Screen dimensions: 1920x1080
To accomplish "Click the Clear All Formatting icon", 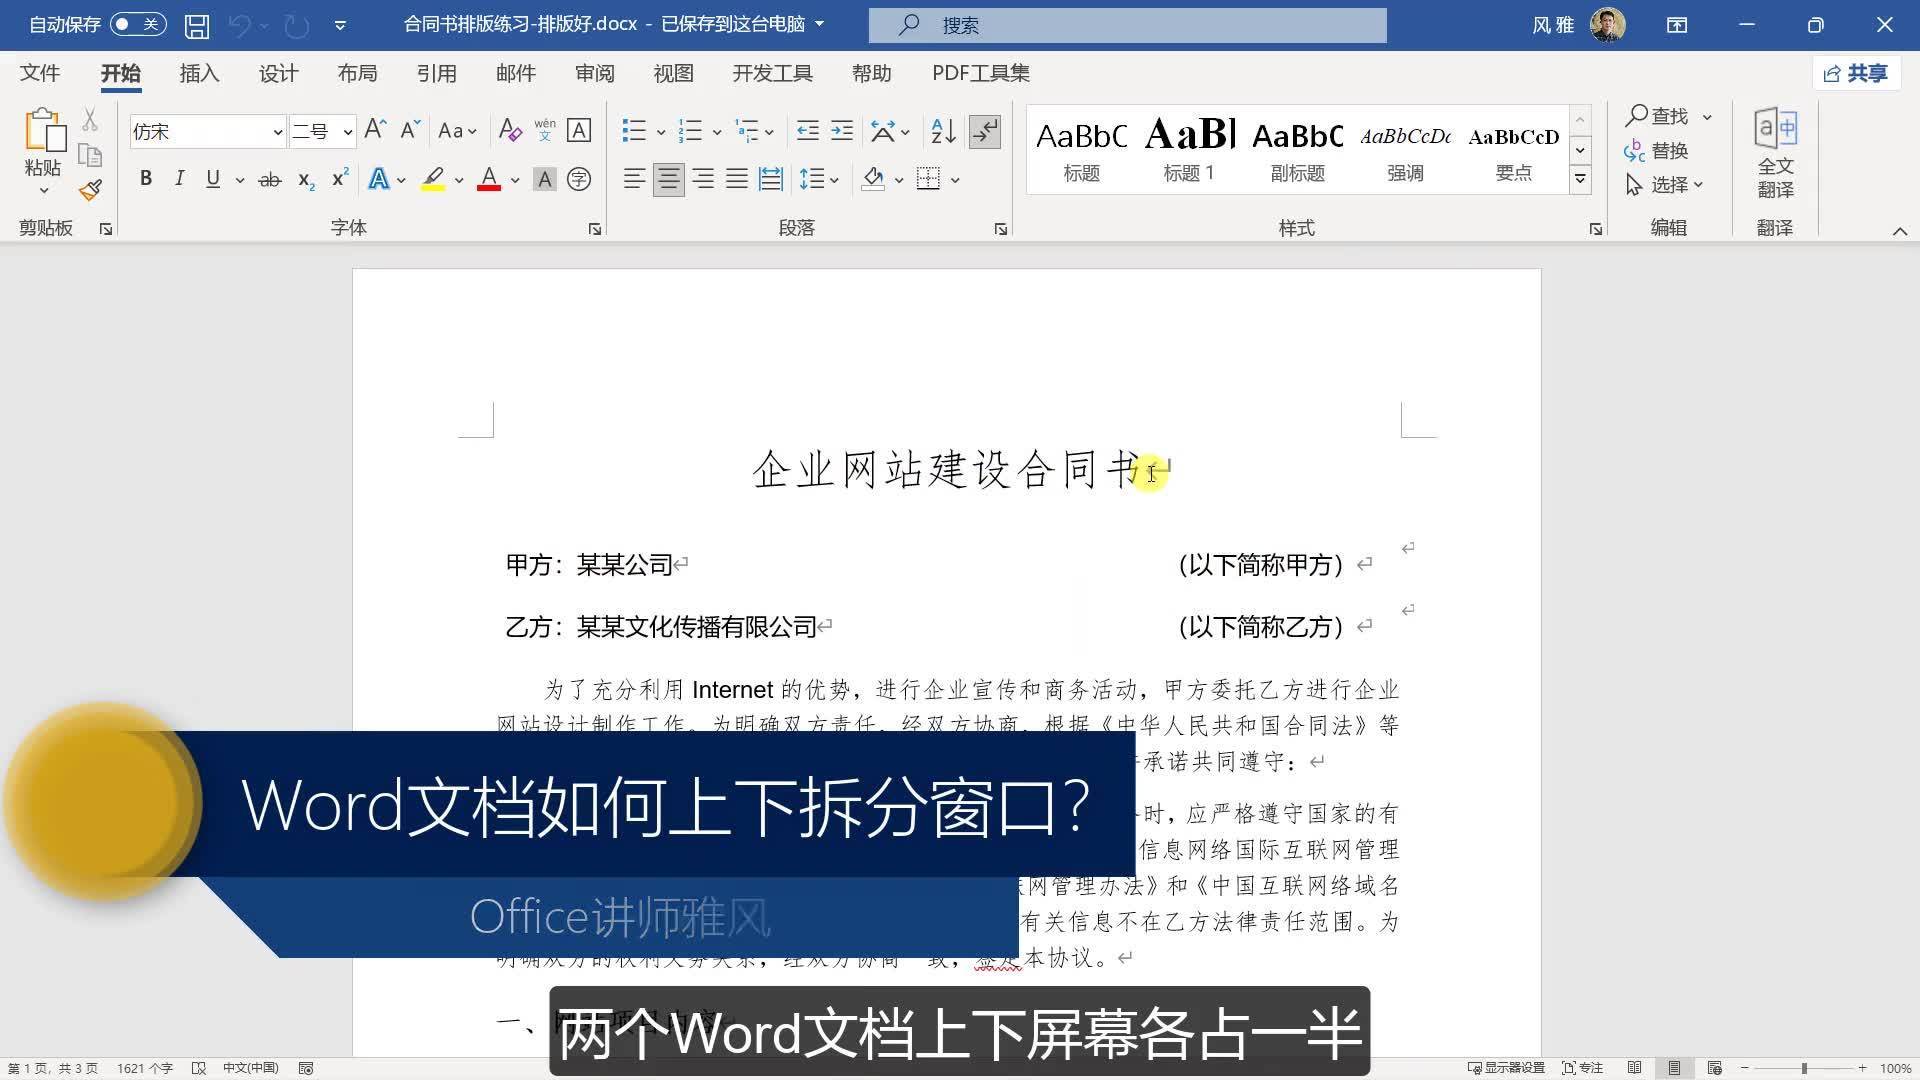I will [x=510, y=131].
